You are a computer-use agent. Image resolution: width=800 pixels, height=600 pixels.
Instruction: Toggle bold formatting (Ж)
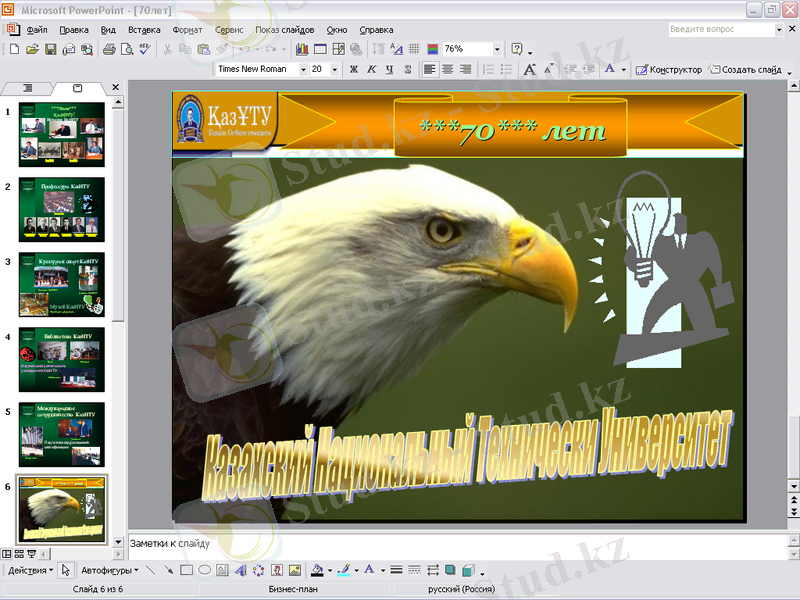[x=352, y=70]
